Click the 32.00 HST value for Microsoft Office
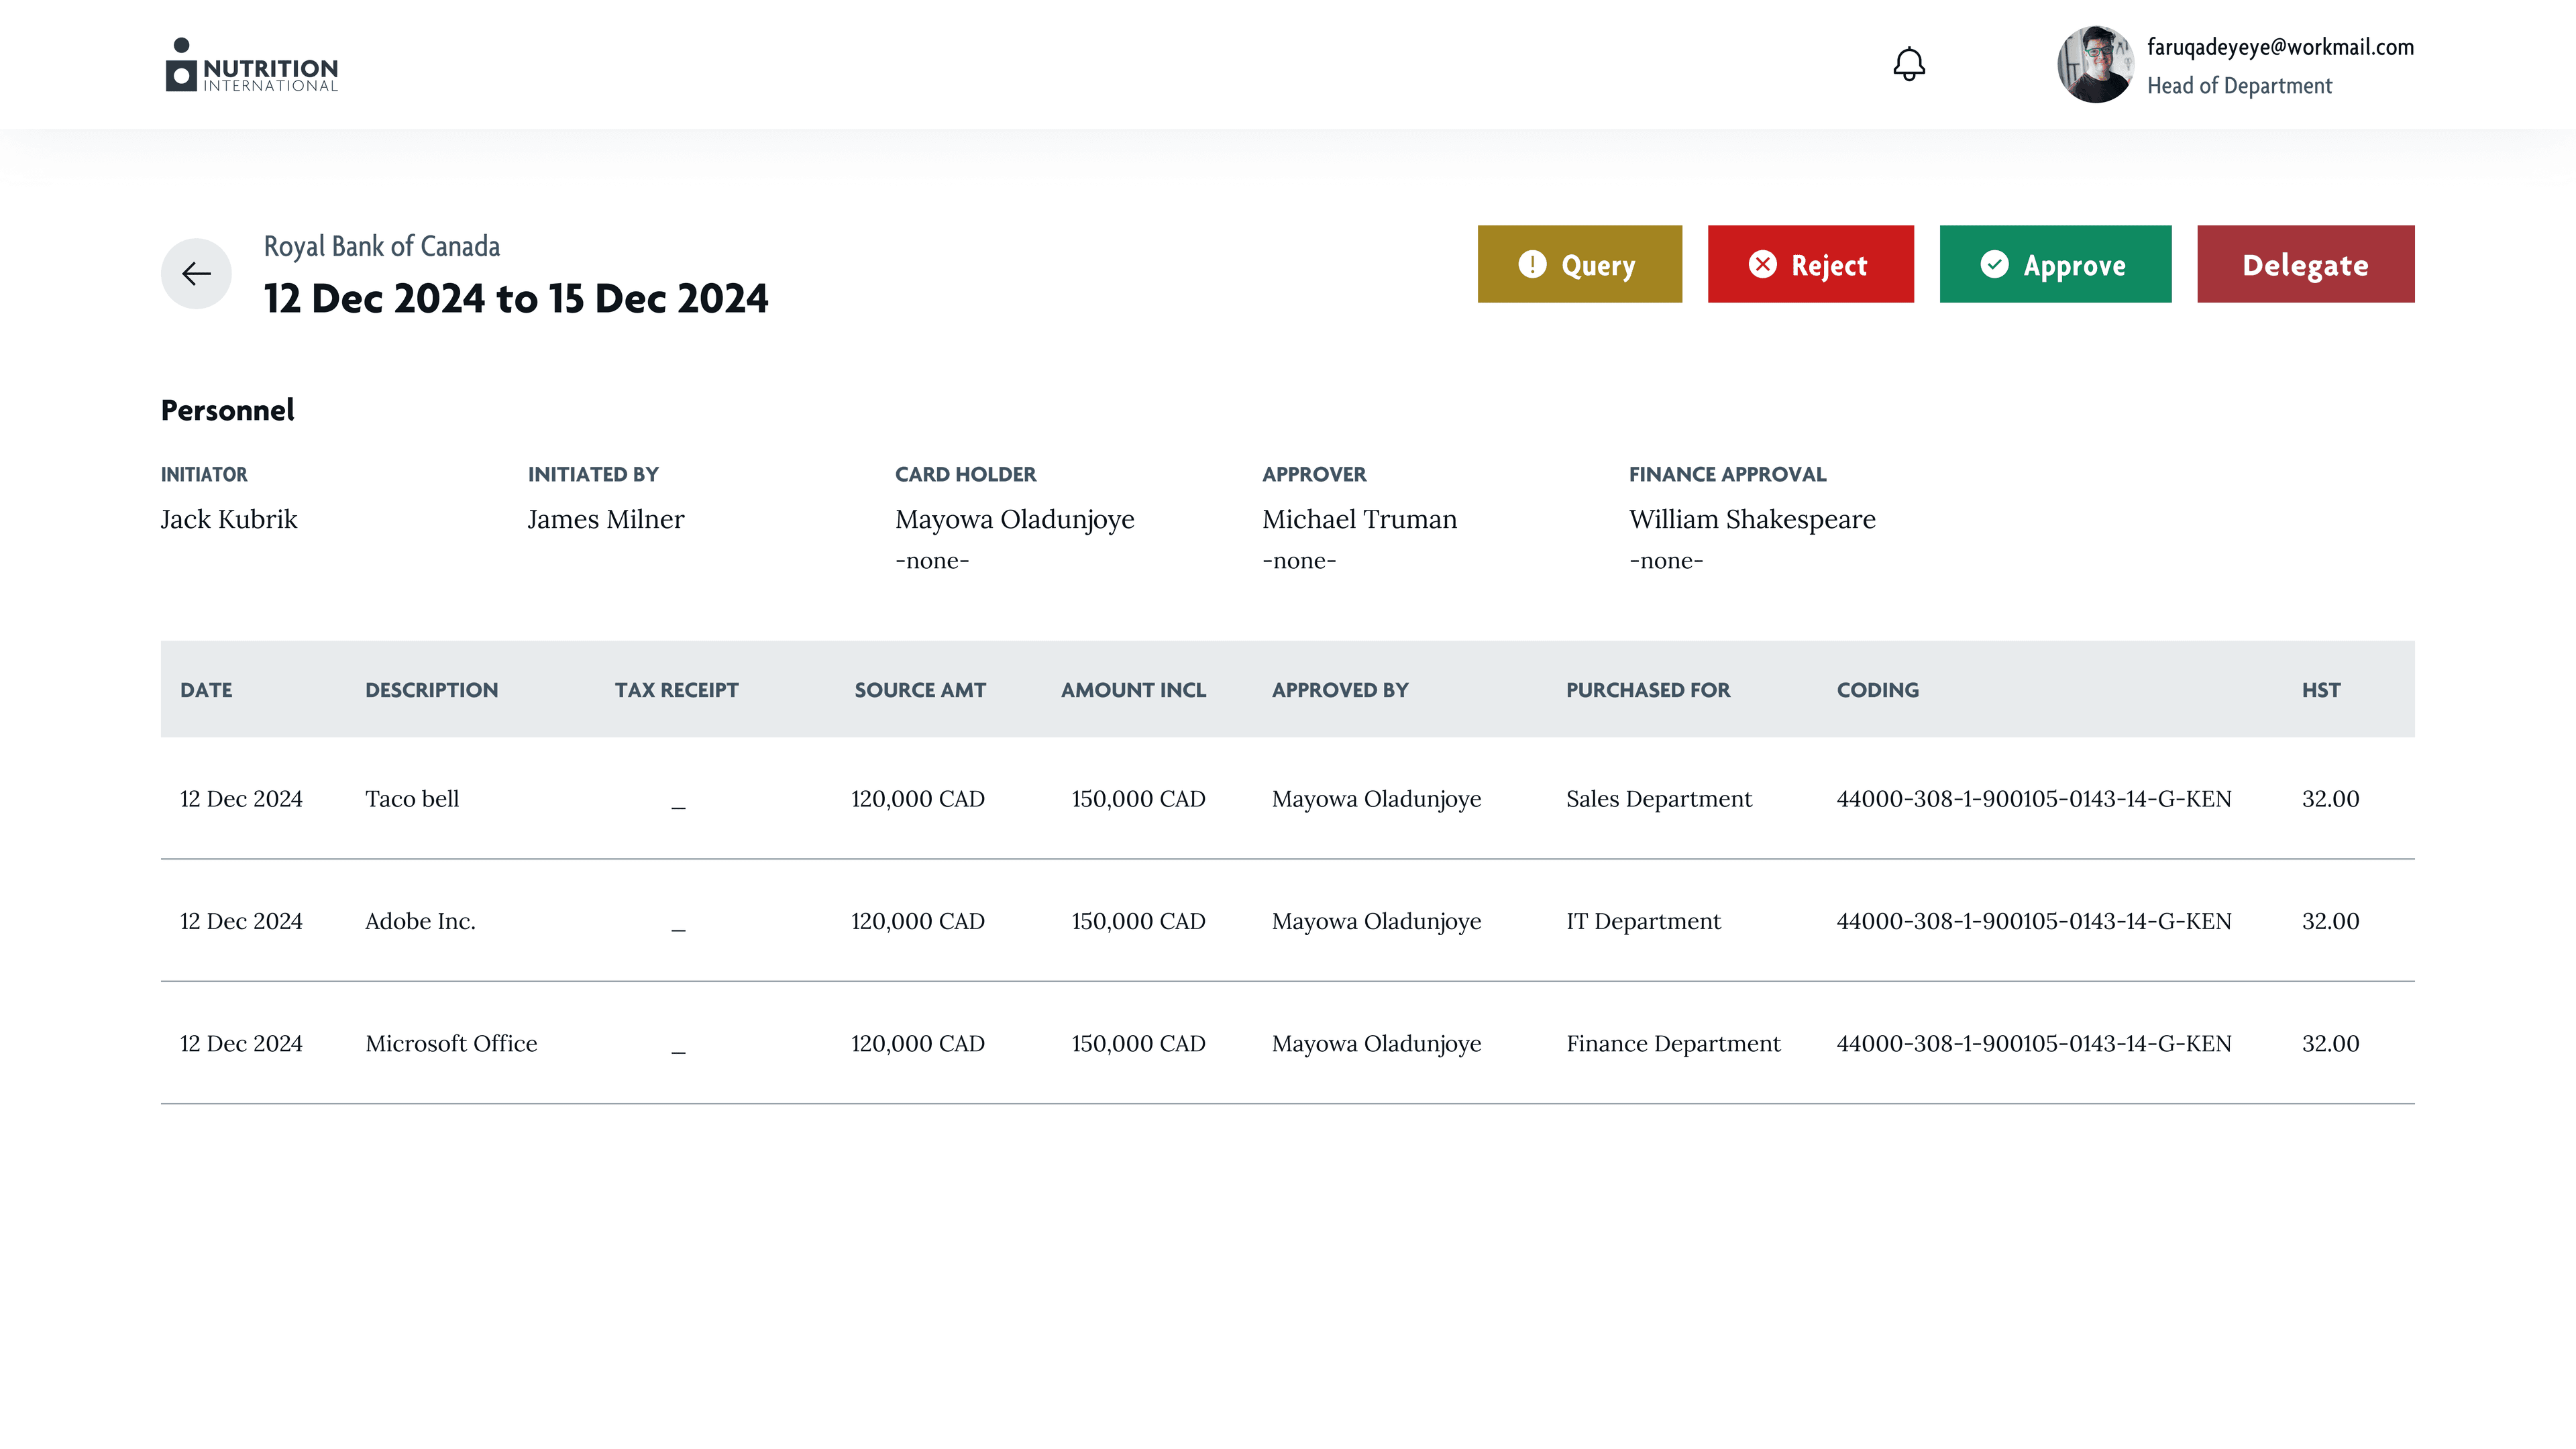Image resolution: width=2576 pixels, height=1449 pixels. [x=2330, y=1043]
